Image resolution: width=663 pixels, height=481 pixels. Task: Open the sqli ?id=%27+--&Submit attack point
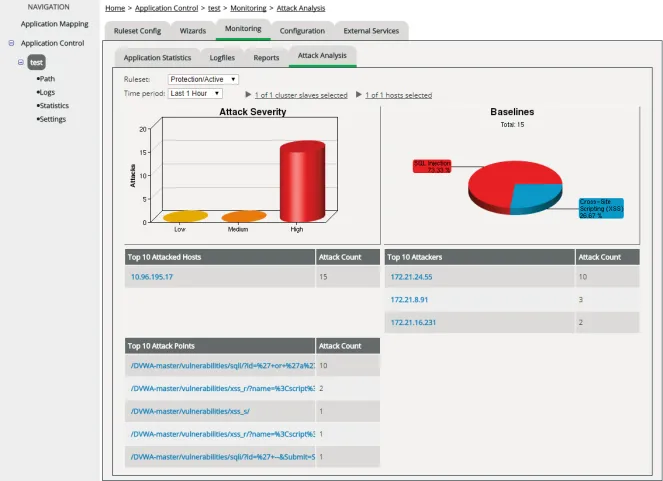[223, 457]
